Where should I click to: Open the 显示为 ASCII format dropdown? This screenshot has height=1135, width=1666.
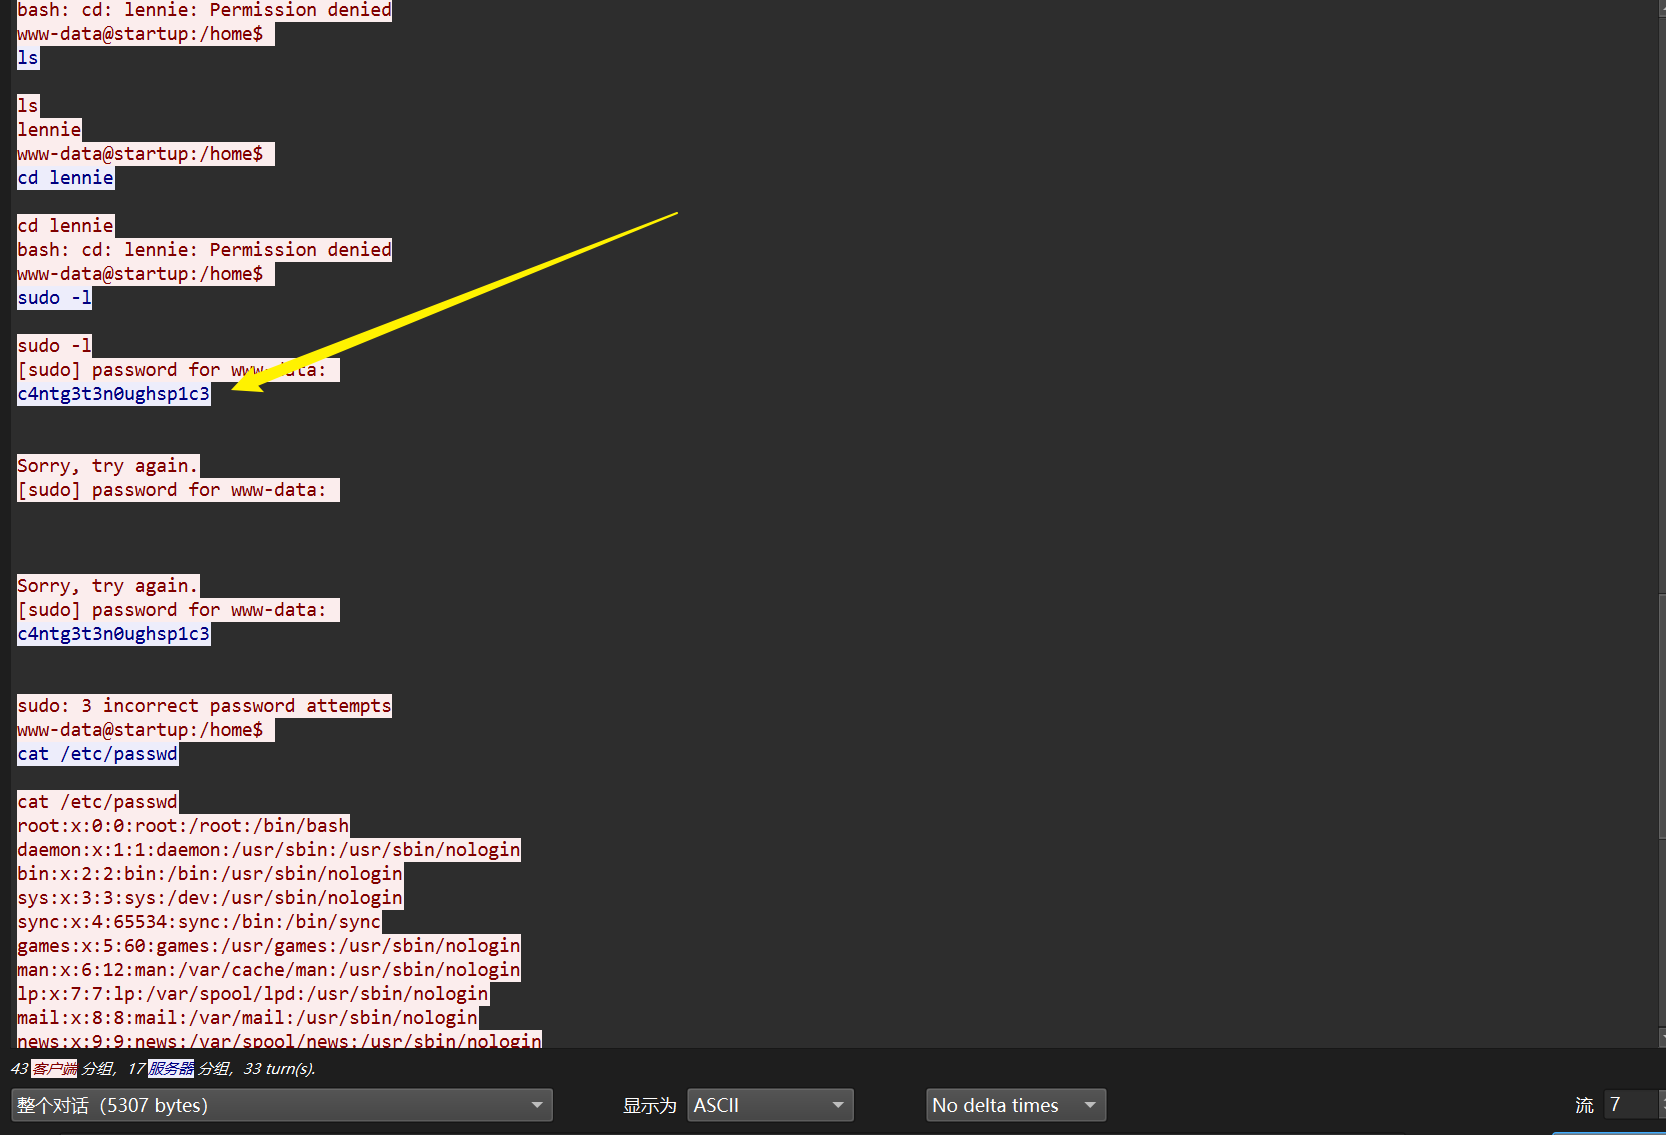[770, 1105]
